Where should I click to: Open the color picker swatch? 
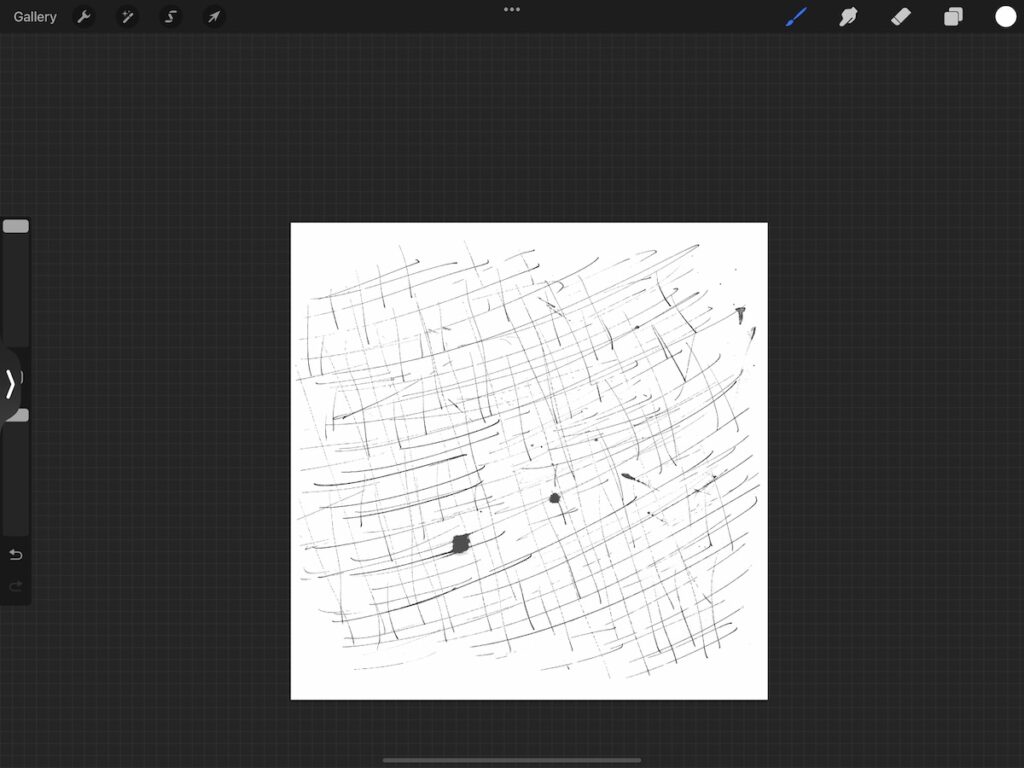(1005, 16)
